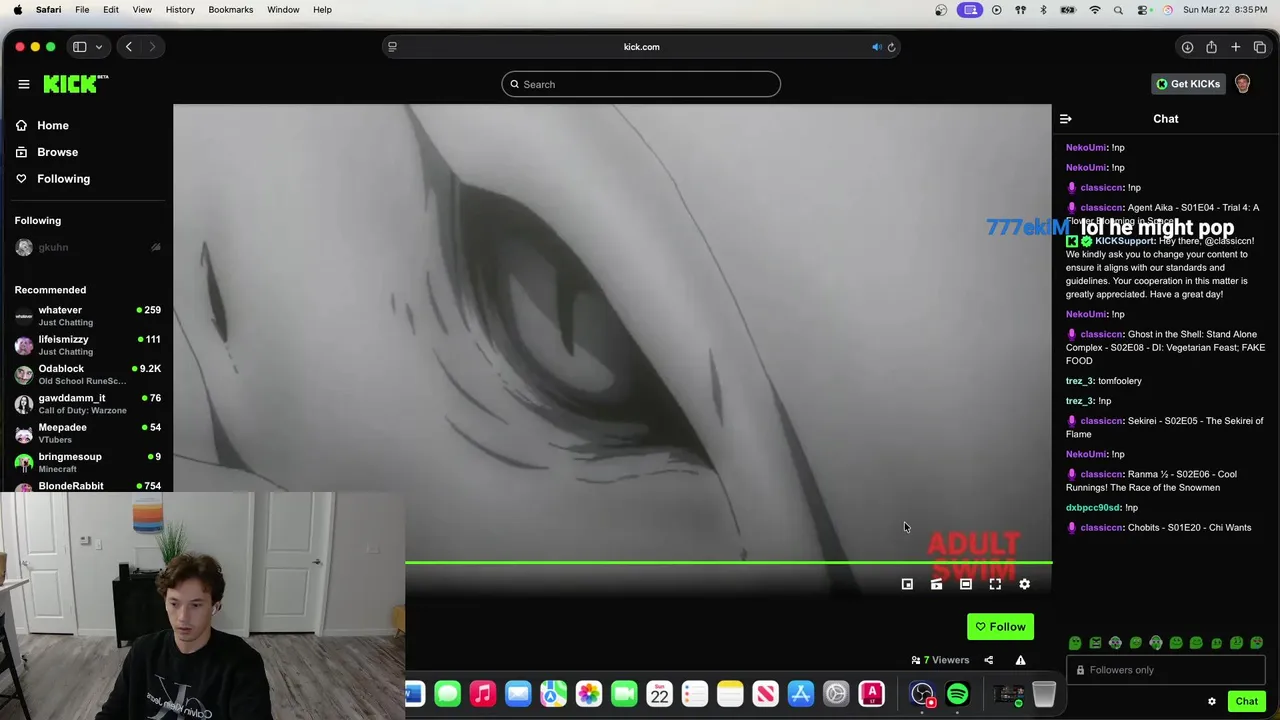Click the green Chat send button
1280x720 pixels.
(x=1246, y=701)
